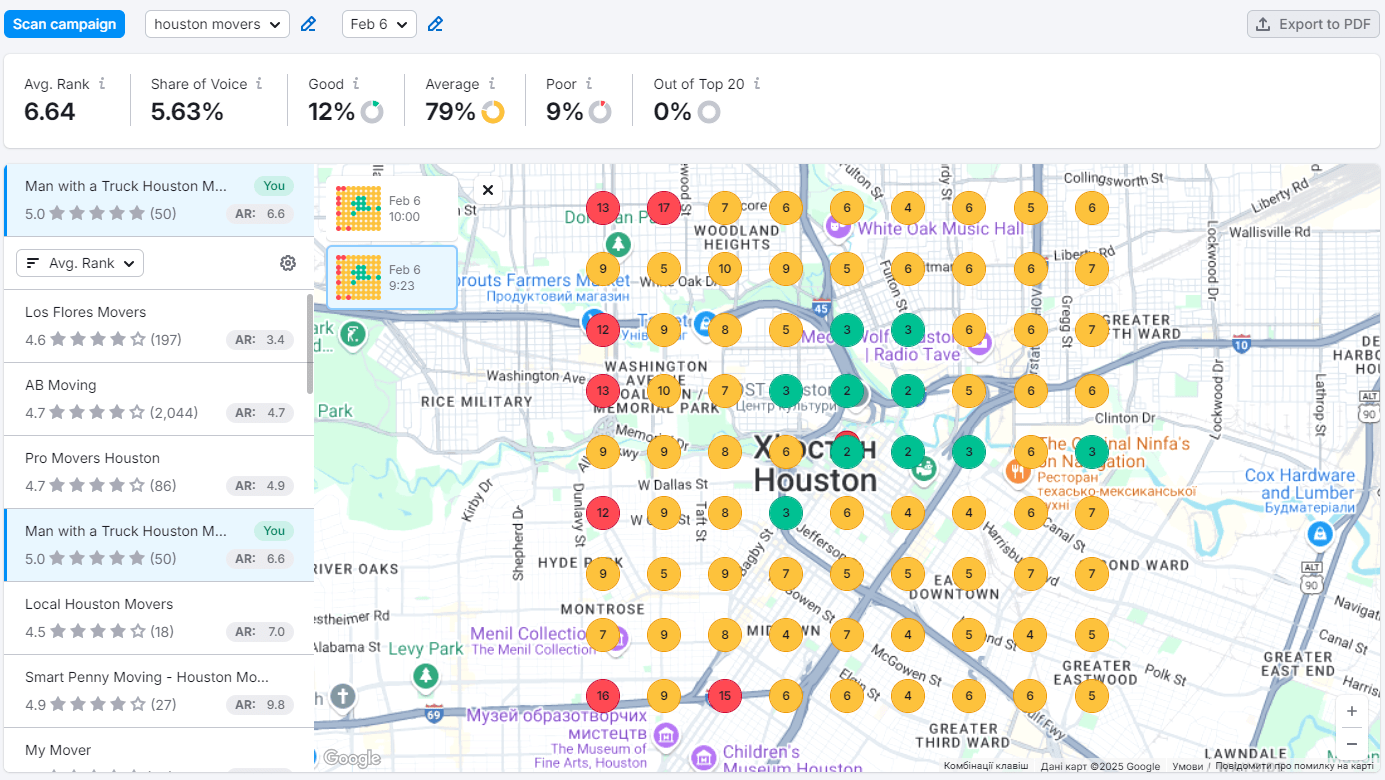The width and height of the screenshot is (1385, 780).
Task: Click the info icon next to Good
Action: point(356,84)
